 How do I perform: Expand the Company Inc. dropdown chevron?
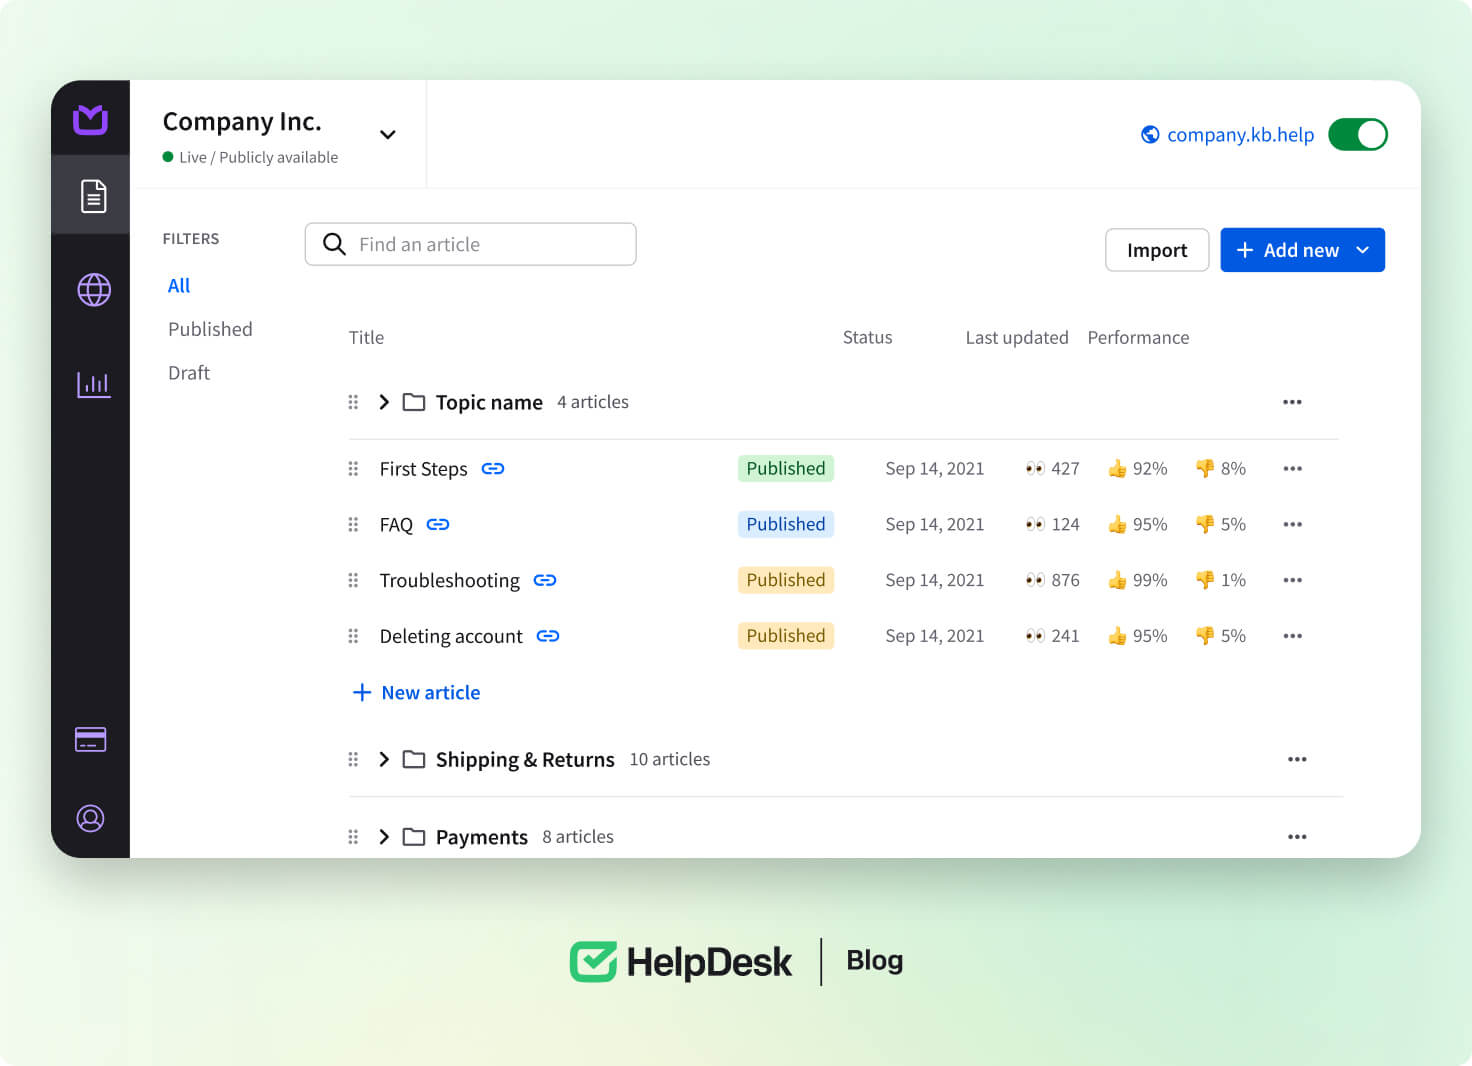(388, 135)
